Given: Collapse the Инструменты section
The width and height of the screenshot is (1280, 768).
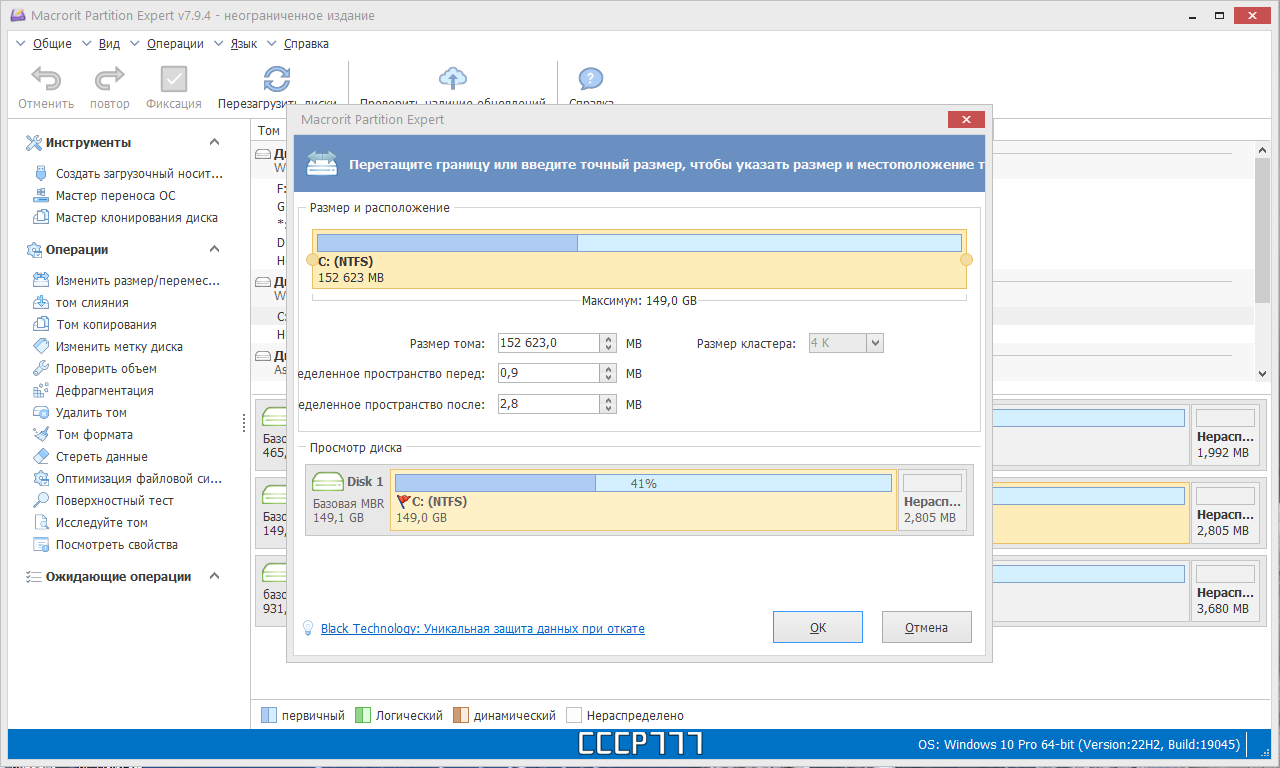Looking at the screenshot, I should click(x=214, y=143).
